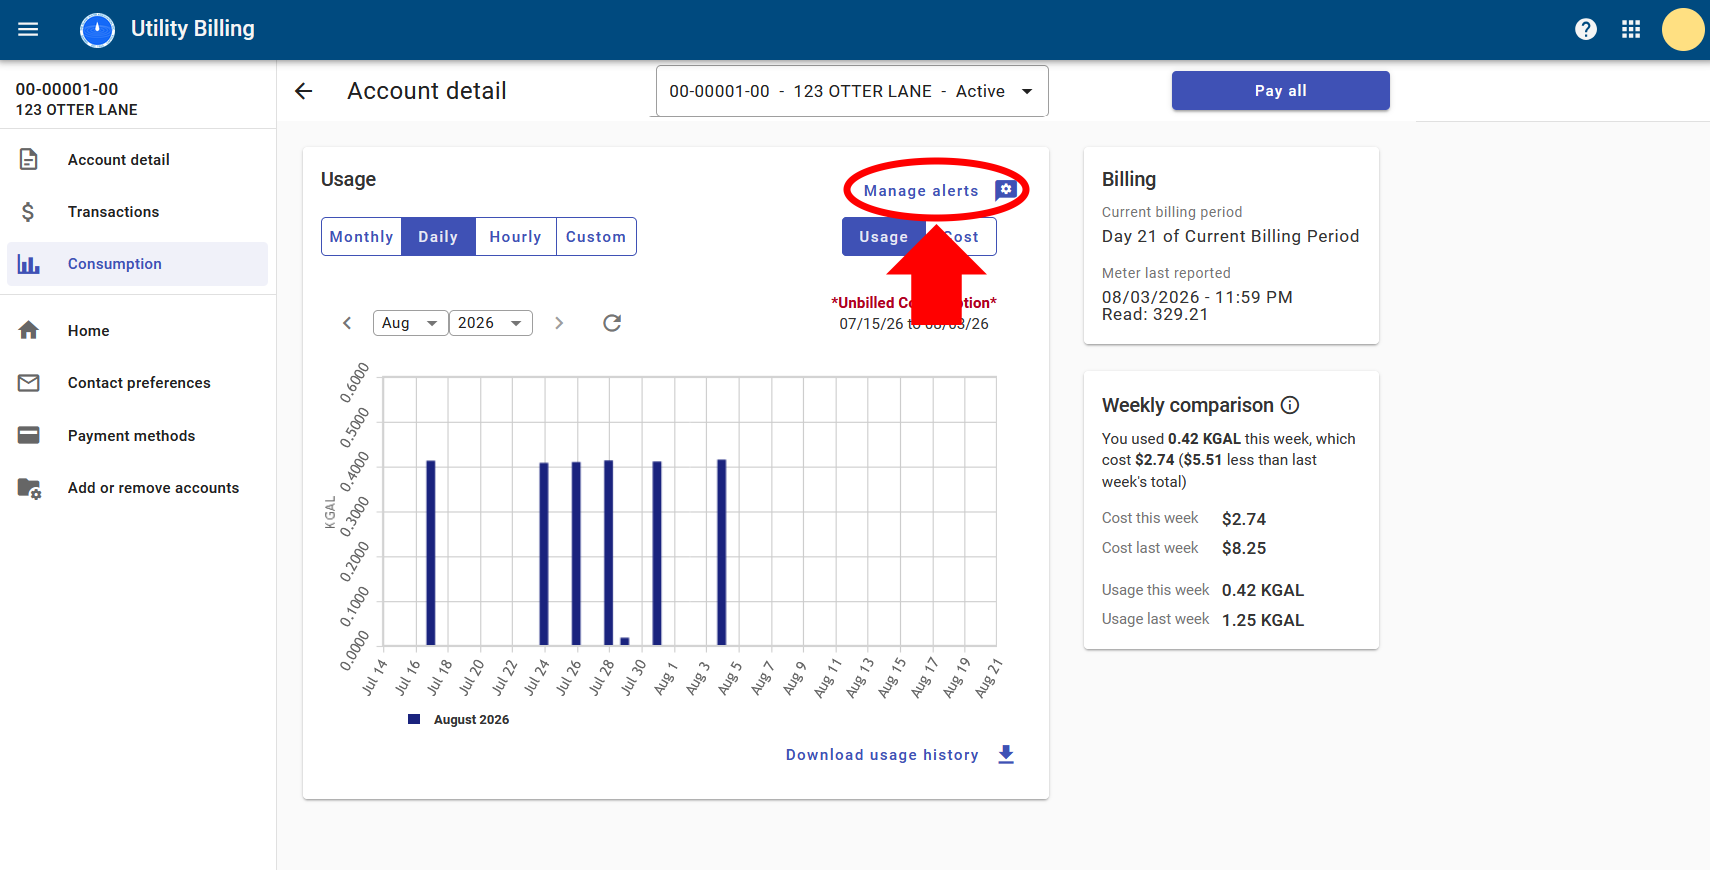Click the Add or remove accounts folder icon
Viewport: 1710px width, 870px height.
click(x=29, y=488)
